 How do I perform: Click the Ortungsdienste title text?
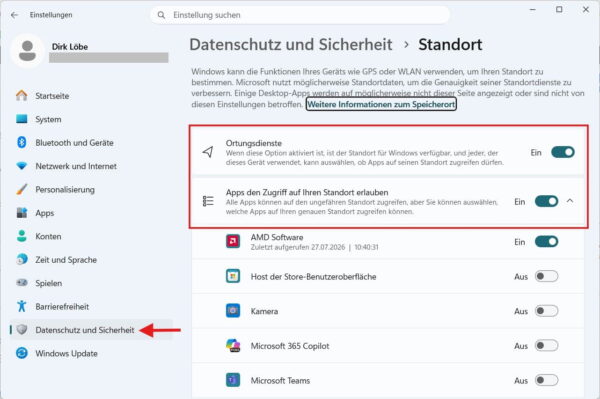[254, 143]
